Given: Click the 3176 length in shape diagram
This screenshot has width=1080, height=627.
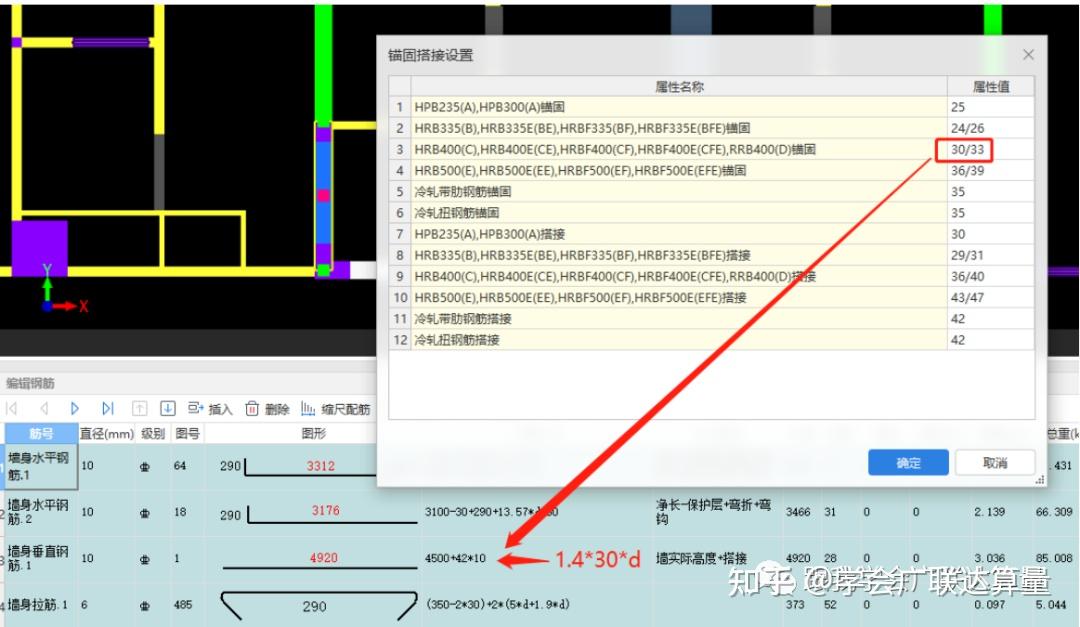Looking at the screenshot, I should 326,511.
